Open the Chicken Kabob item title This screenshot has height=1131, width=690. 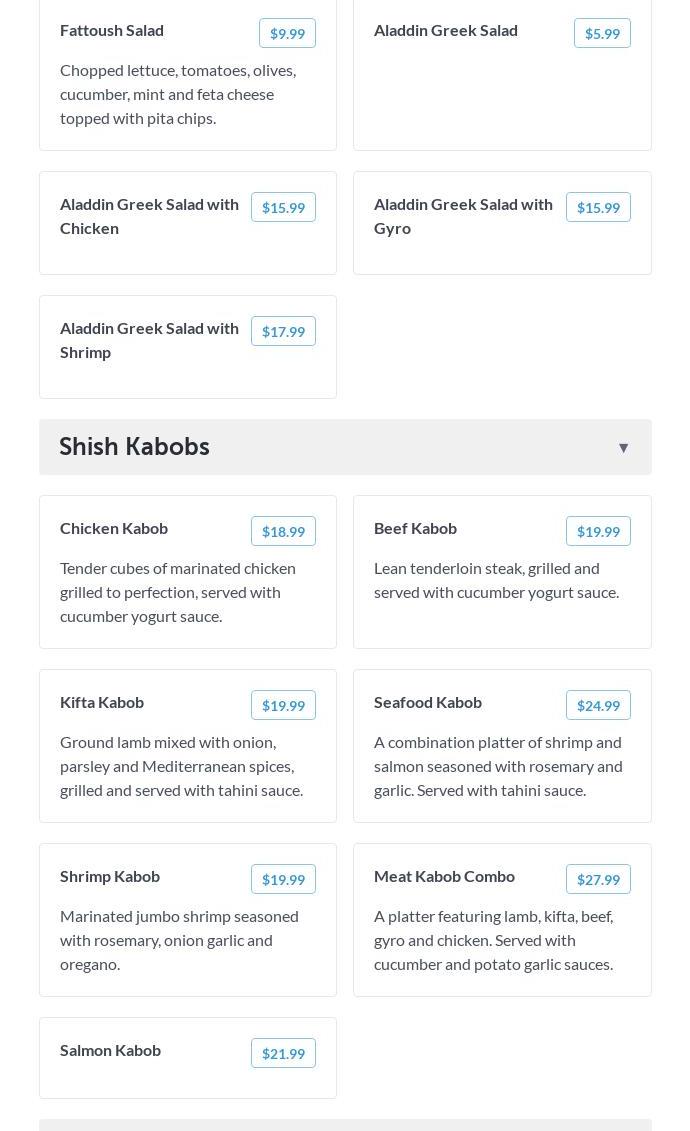click(114, 529)
